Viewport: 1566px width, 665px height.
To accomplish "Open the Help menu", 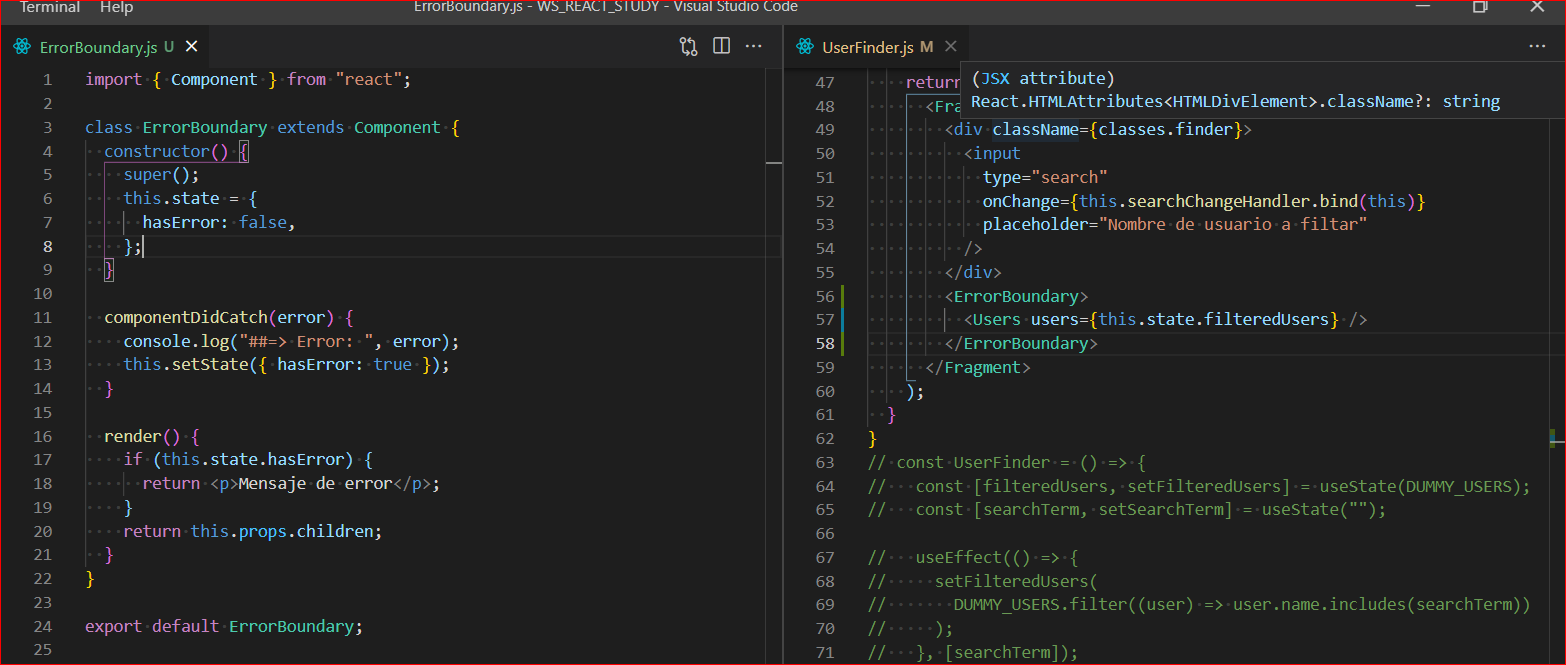I will (x=116, y=7).
